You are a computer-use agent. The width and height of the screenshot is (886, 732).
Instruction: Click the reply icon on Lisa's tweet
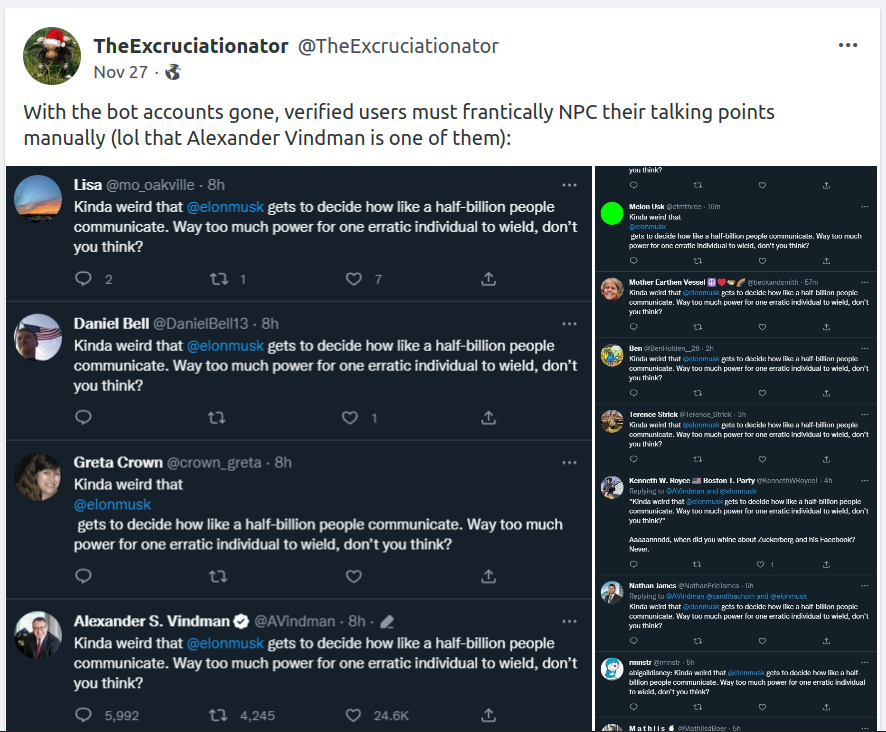click(84, 279)
